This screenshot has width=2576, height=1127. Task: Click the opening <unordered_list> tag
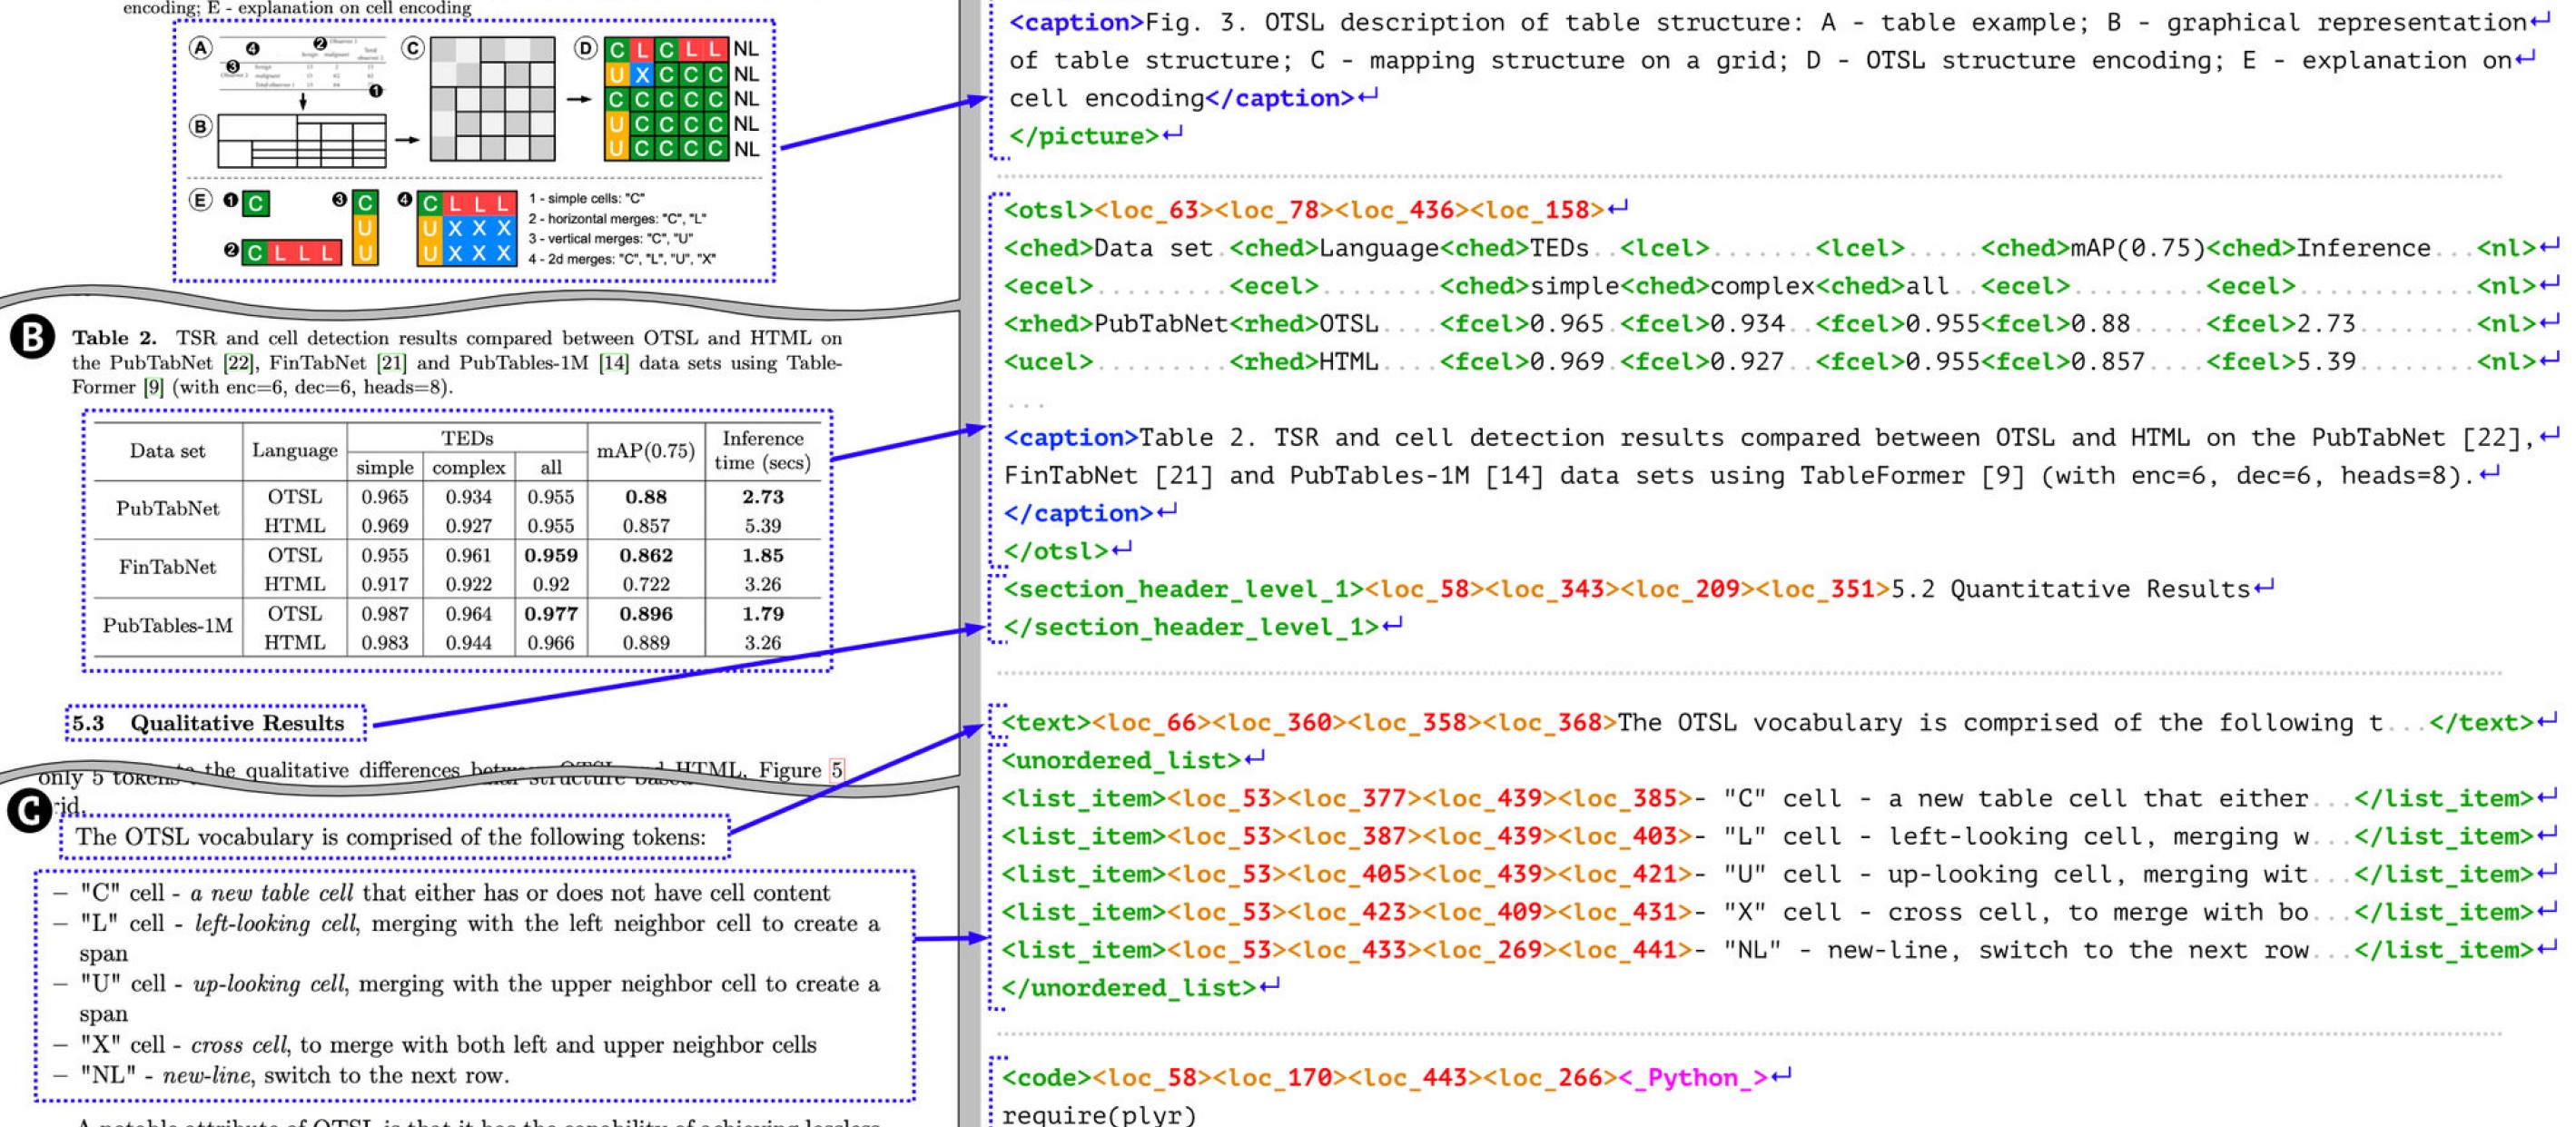(1120, 760)
